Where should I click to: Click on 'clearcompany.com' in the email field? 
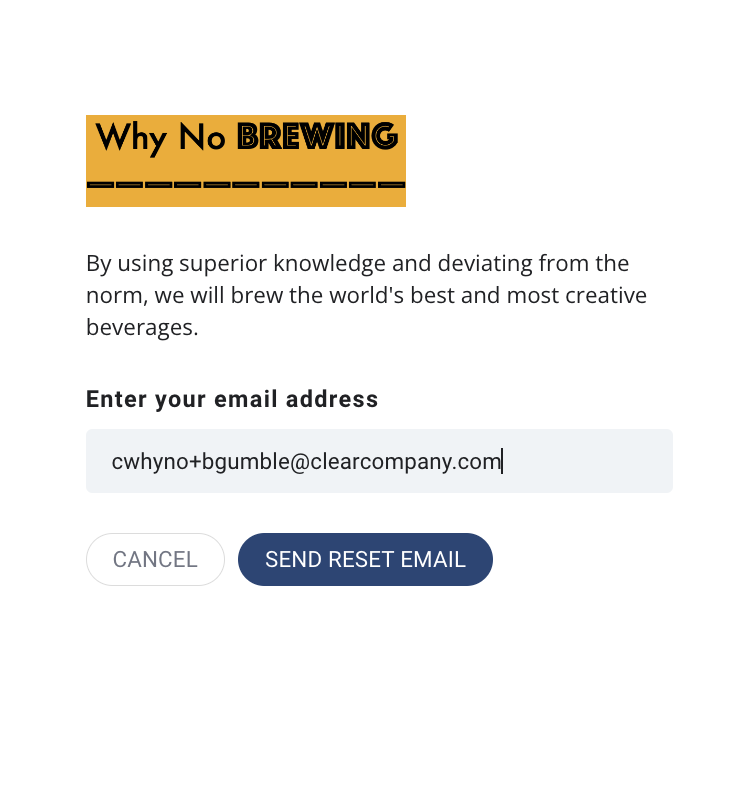coord(406,461)
